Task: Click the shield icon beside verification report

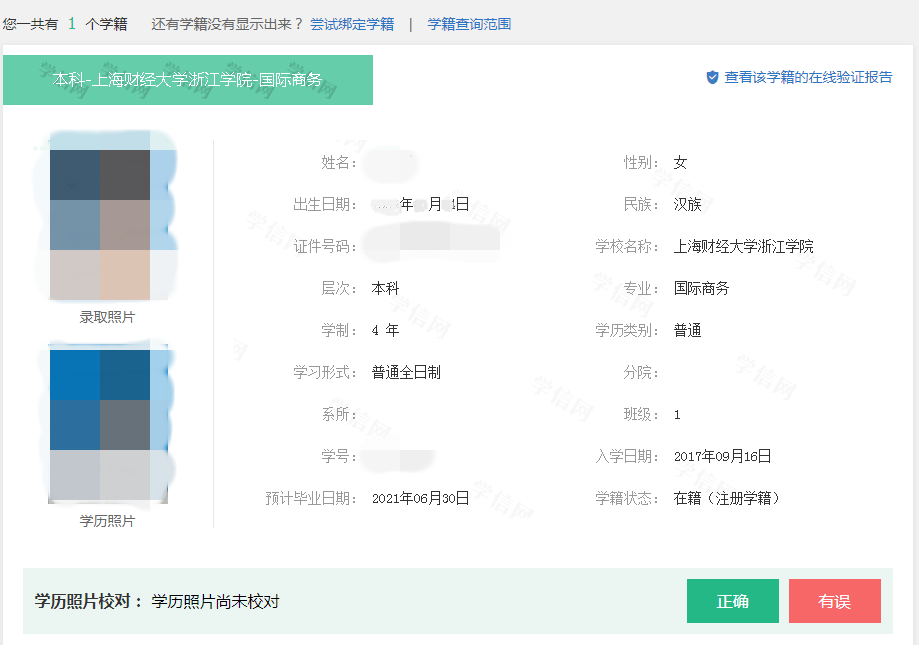Action: pyautogui.click(x=712, y=77)
